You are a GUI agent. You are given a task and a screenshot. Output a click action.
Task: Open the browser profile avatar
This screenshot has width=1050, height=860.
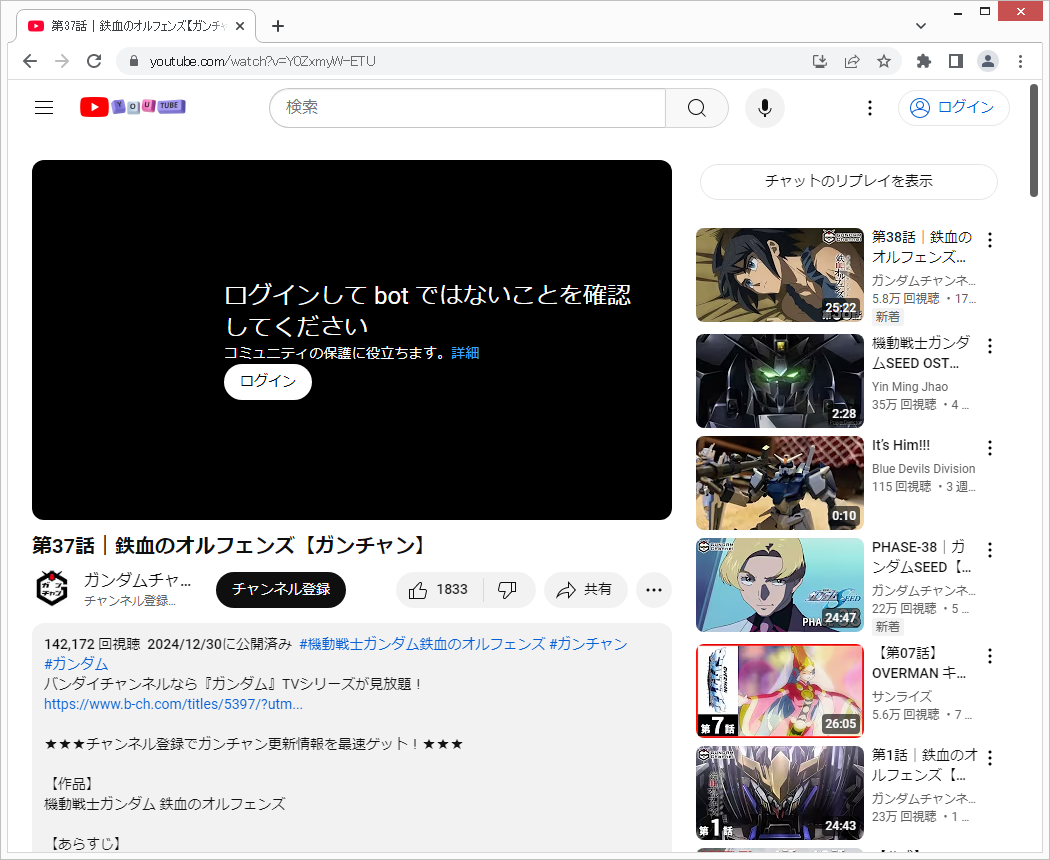(x=988, y=62)
